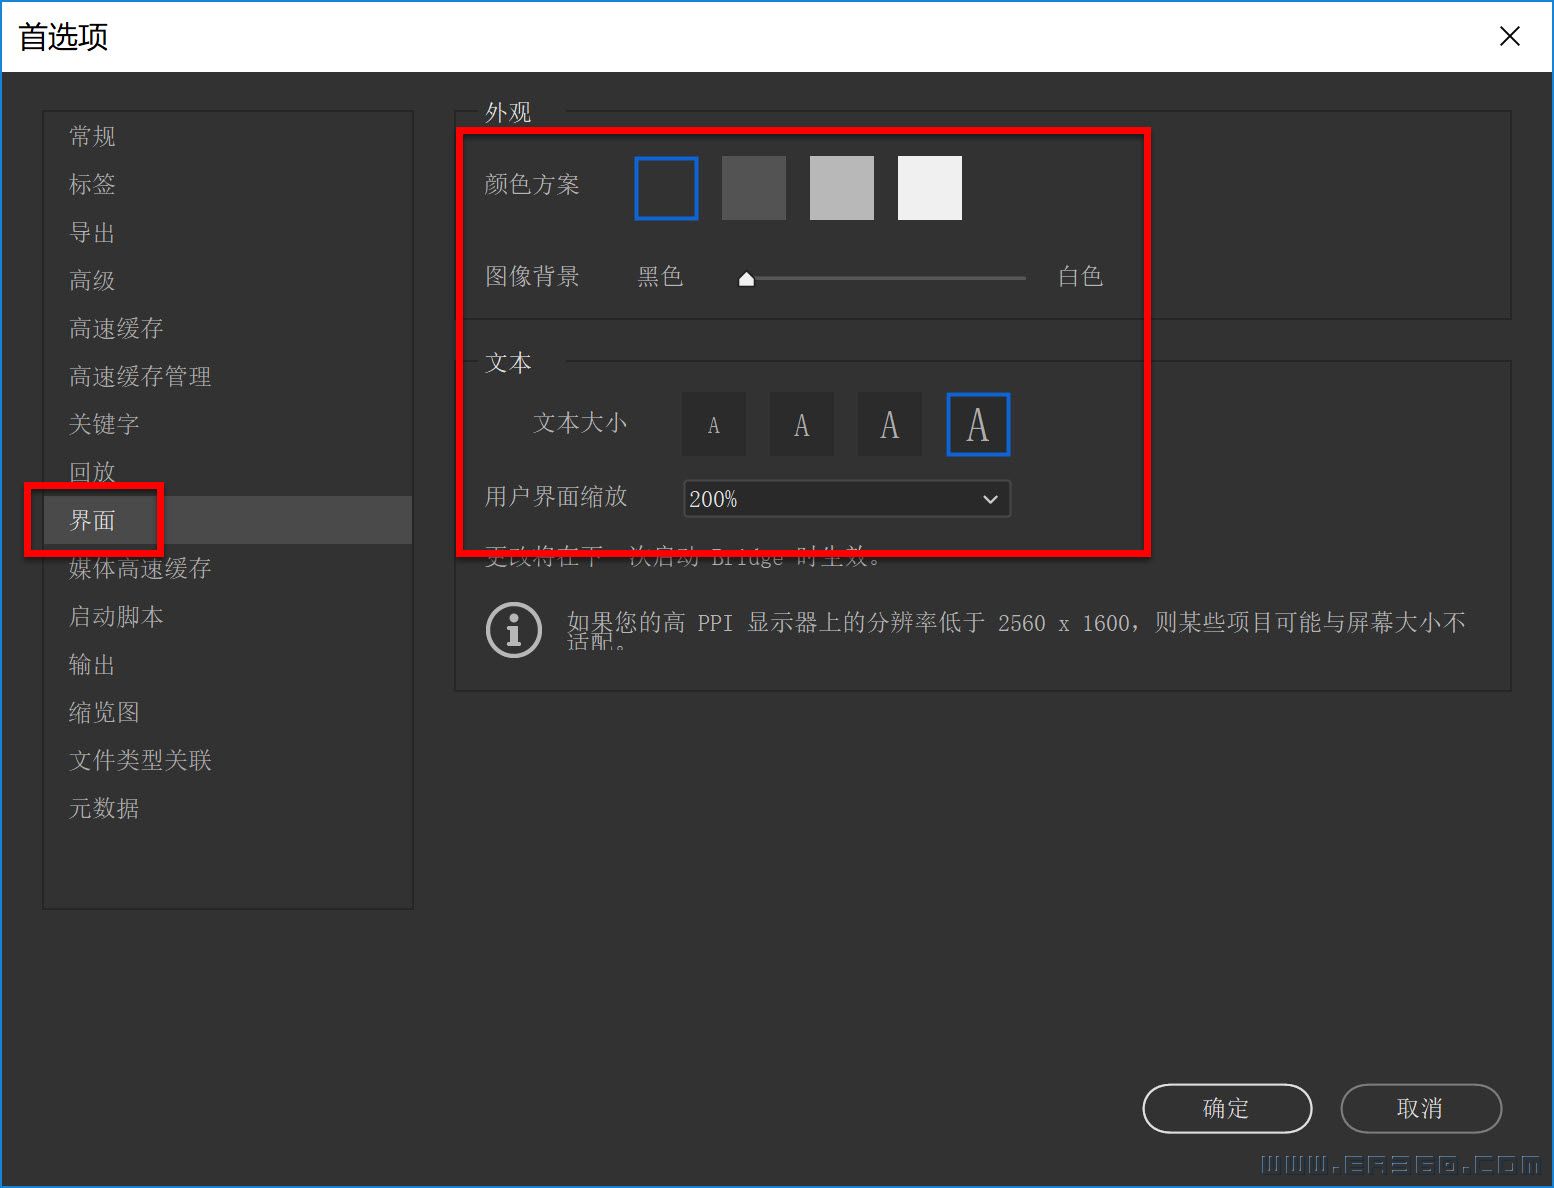Expand the 200% scaling combo box
The height and width of the screenshot is (1188, 1554).
pyautogui.click(x=989, y=499)
